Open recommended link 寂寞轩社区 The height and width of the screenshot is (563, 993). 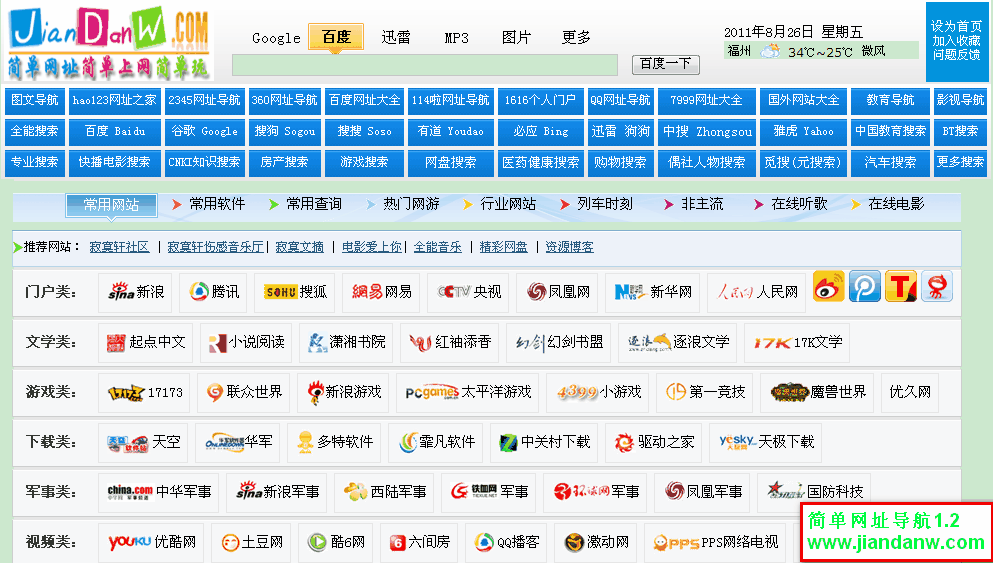click(x=120, y=248)
